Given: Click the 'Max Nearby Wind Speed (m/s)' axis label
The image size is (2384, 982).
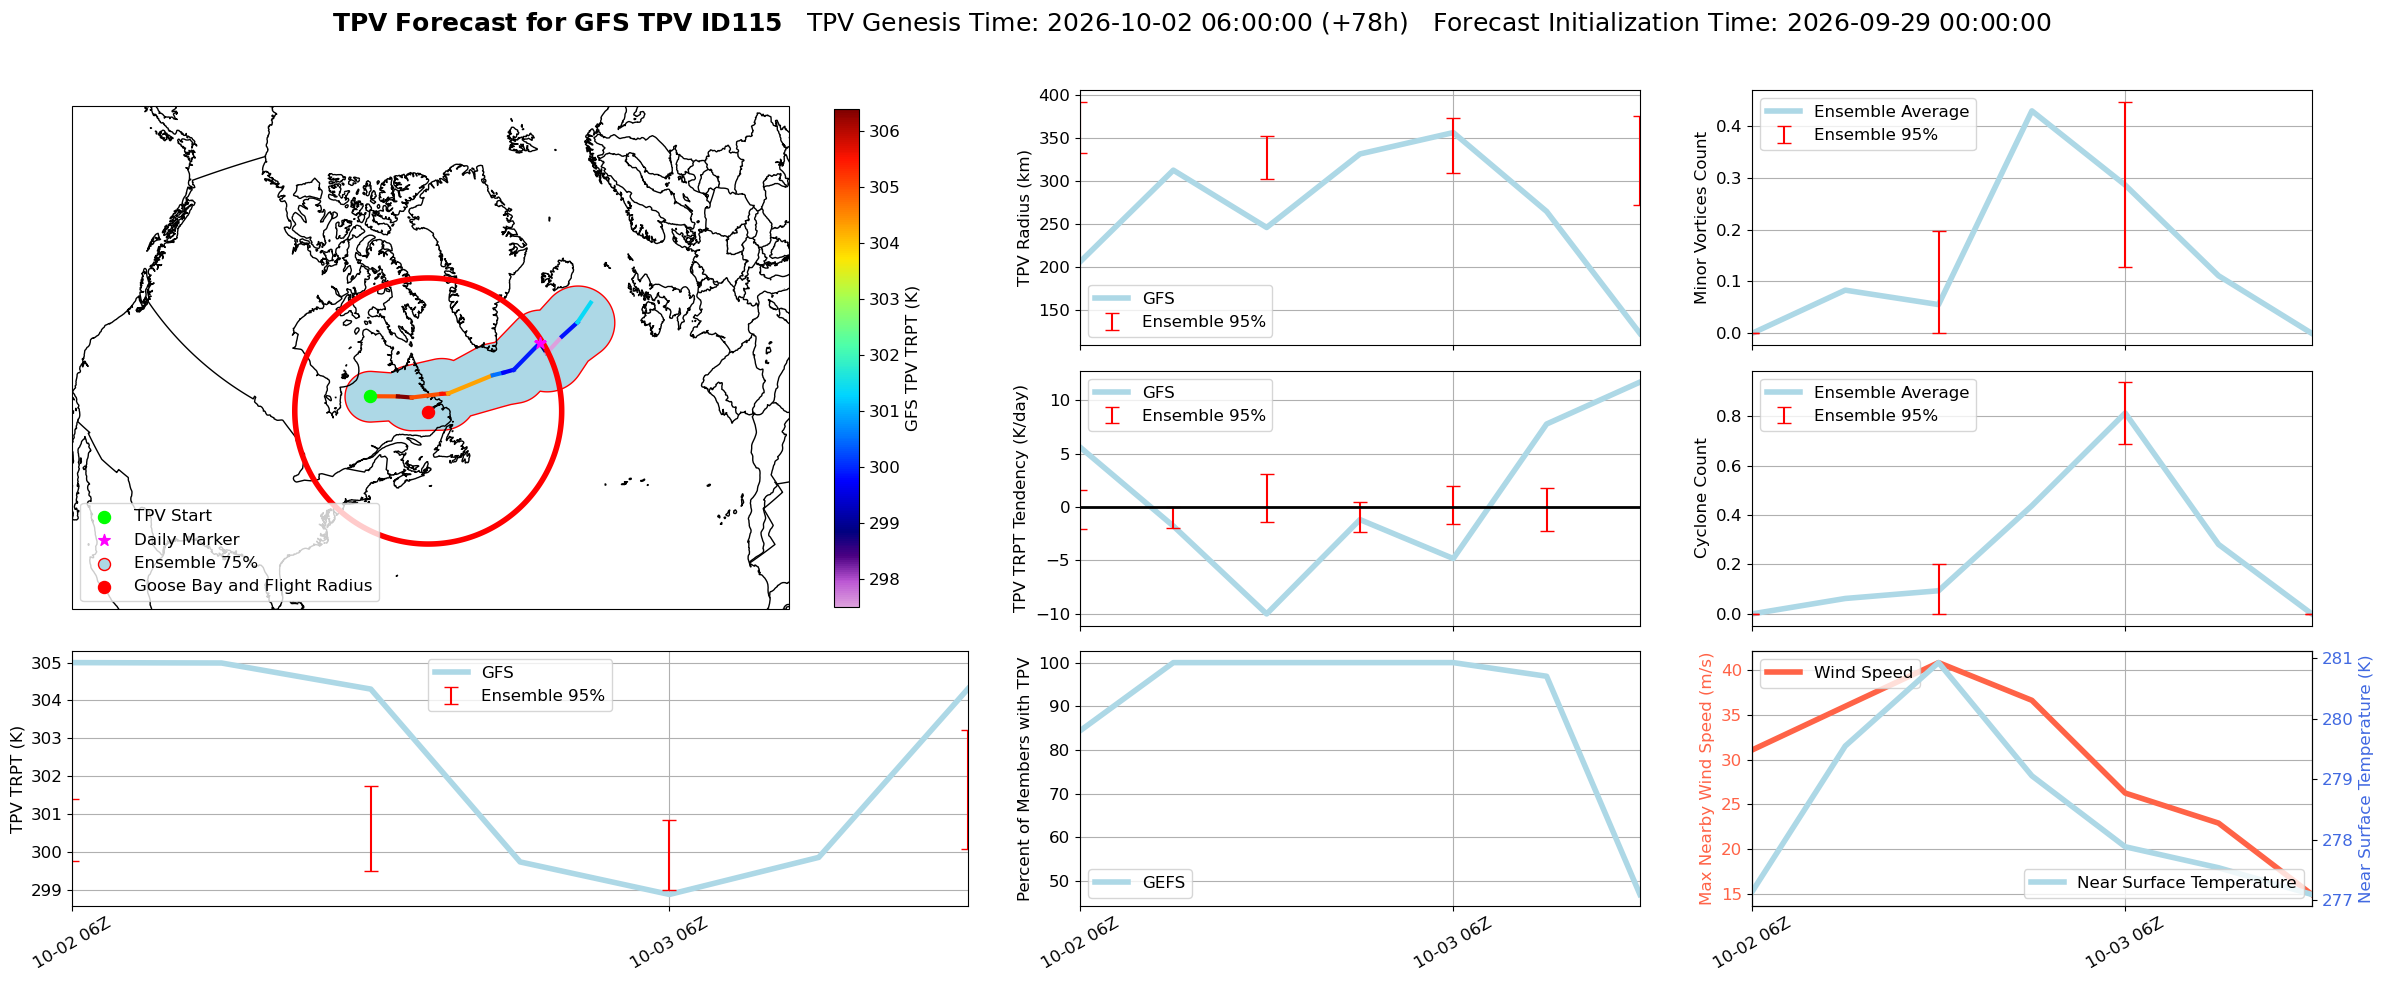Looking at the screenshot, I should [1705, 780].
